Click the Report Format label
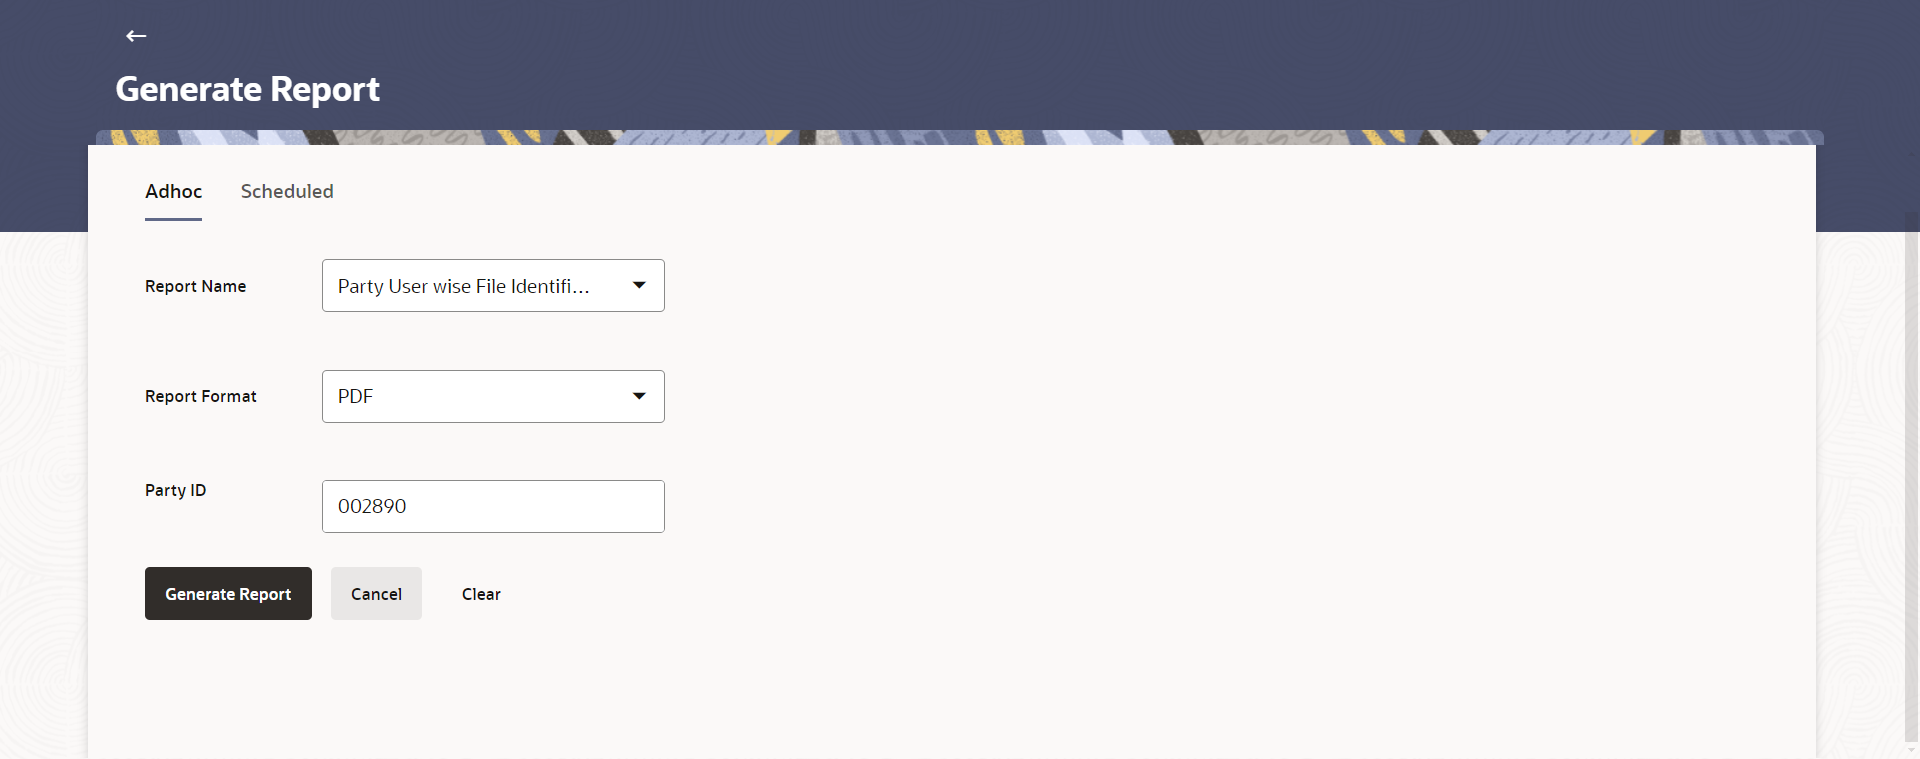The width and height of the screenshot is (1920, 759). [200, 396]
